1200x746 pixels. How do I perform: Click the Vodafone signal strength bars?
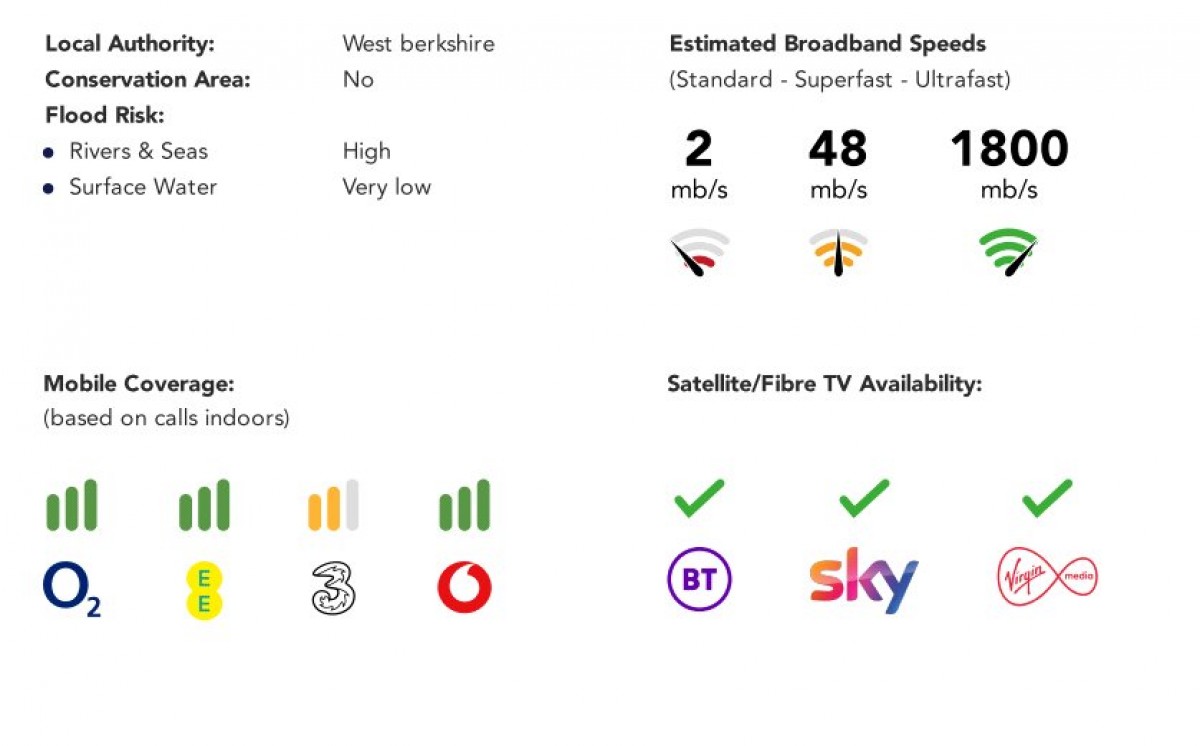pos(464,505)
